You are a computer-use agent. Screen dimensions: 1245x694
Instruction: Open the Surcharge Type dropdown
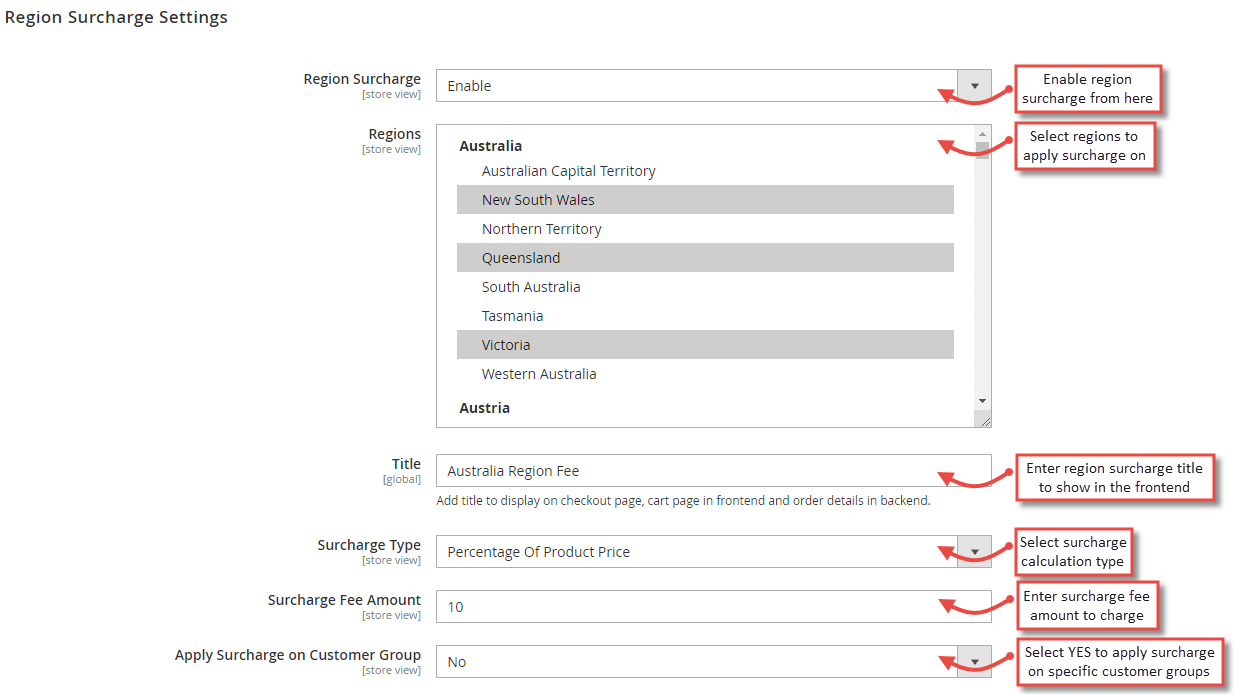click(713, 552)
